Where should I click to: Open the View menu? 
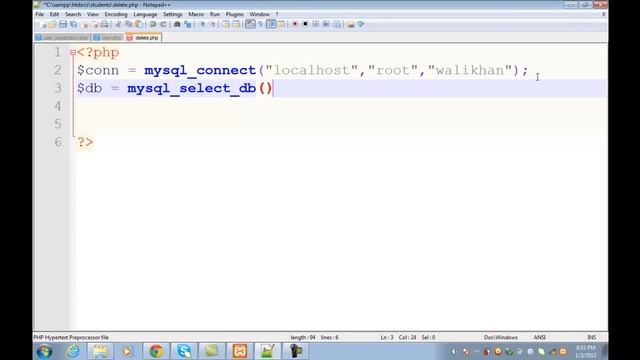point(93,14)
